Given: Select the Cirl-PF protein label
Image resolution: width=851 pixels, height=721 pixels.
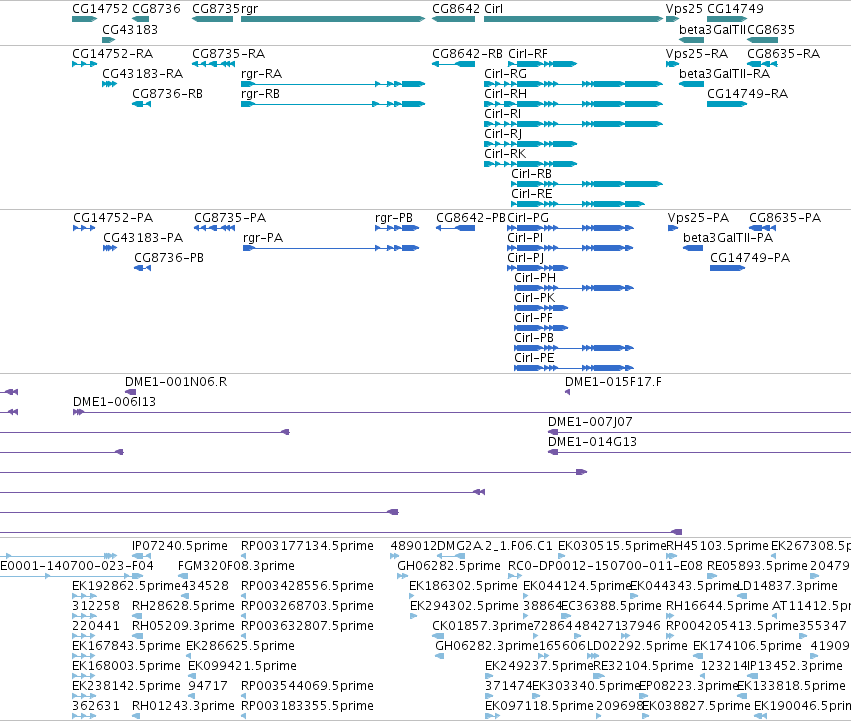Looking at the screenshot, I should [534, 318].
